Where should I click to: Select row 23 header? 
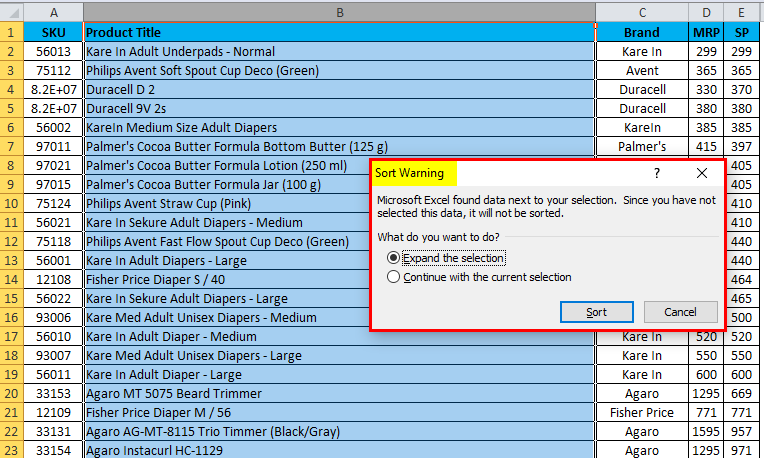coord(11,450)
